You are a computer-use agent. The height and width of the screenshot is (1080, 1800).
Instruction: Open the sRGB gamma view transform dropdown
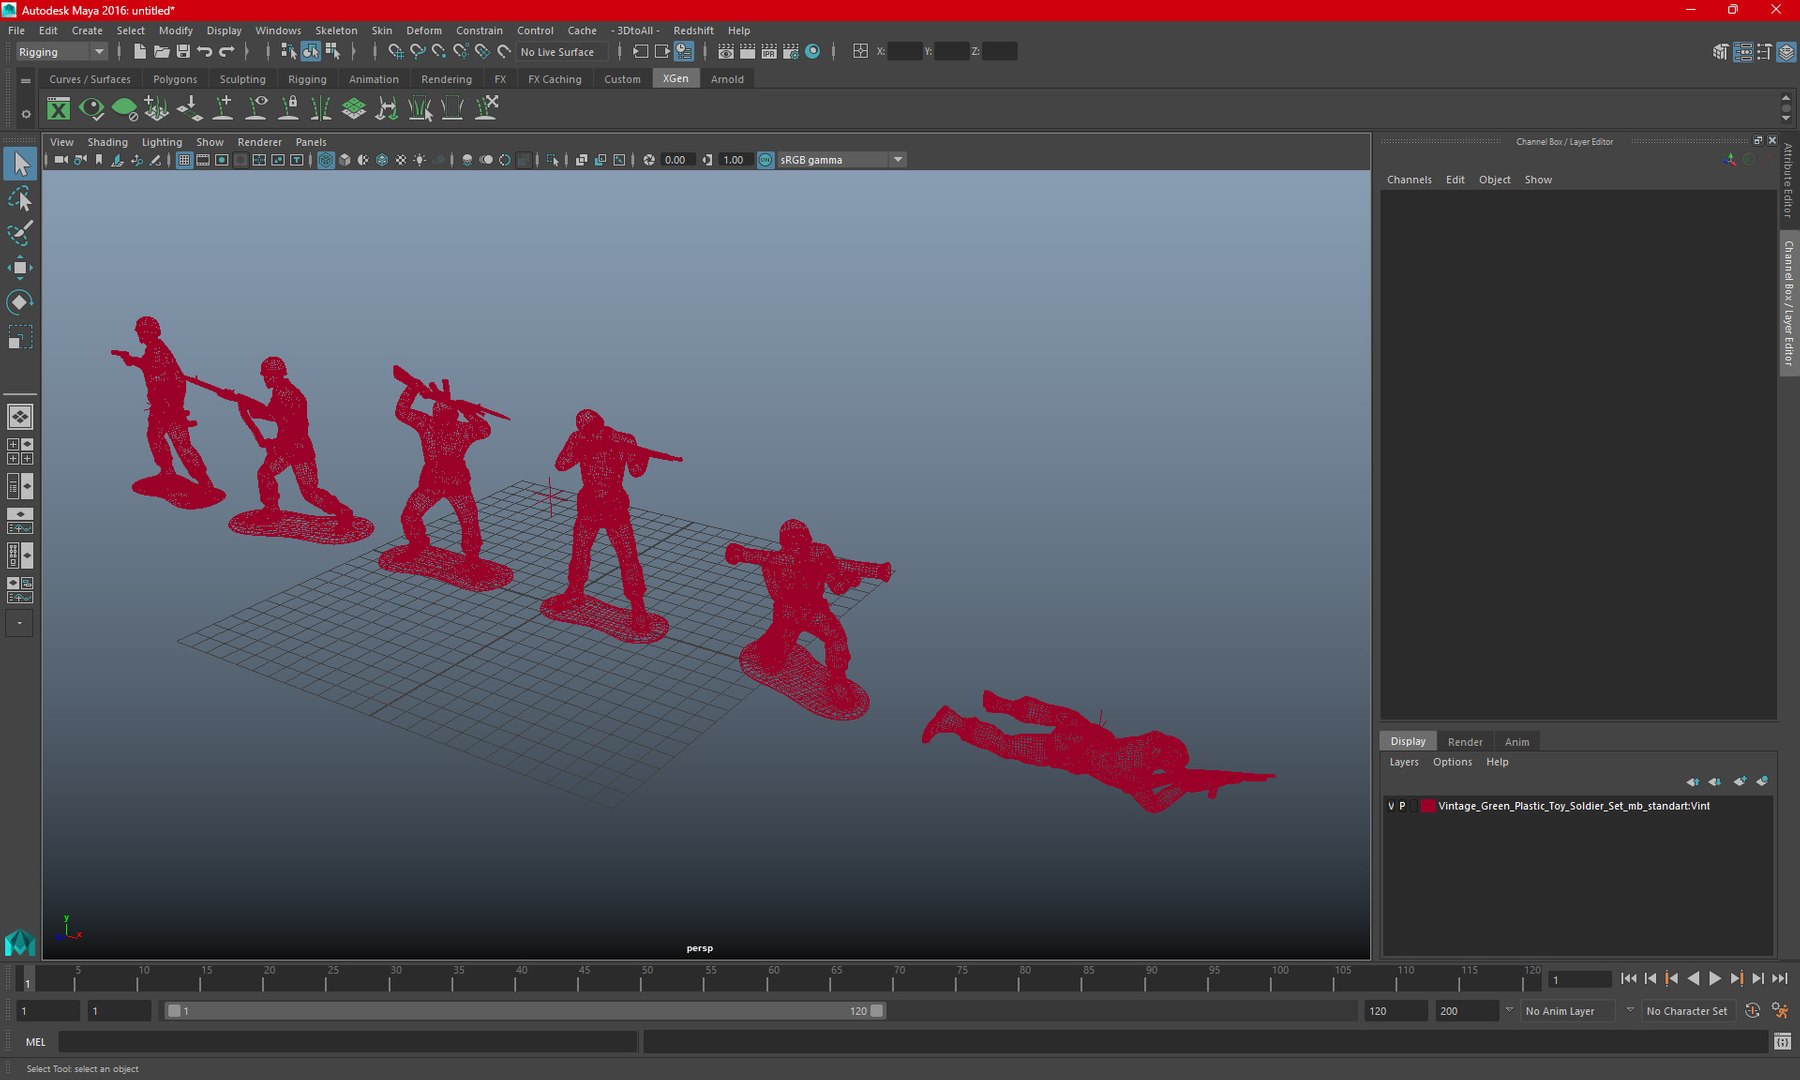tap(842, 160)
